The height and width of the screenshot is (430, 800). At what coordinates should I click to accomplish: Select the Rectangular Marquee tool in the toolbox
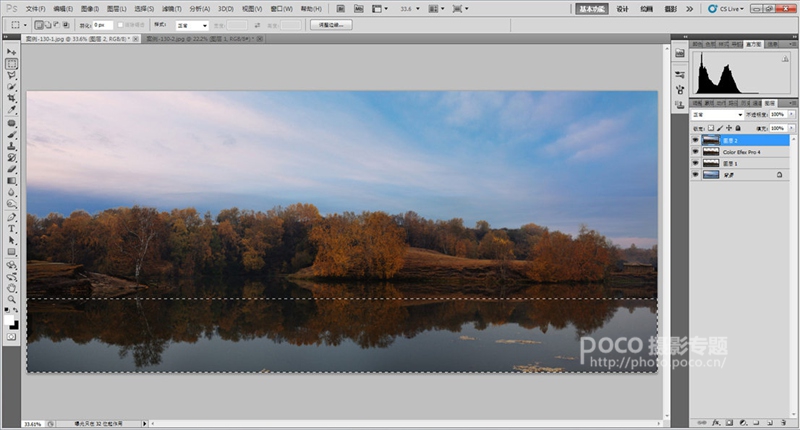pyautogui.click(x=11, y=64)
